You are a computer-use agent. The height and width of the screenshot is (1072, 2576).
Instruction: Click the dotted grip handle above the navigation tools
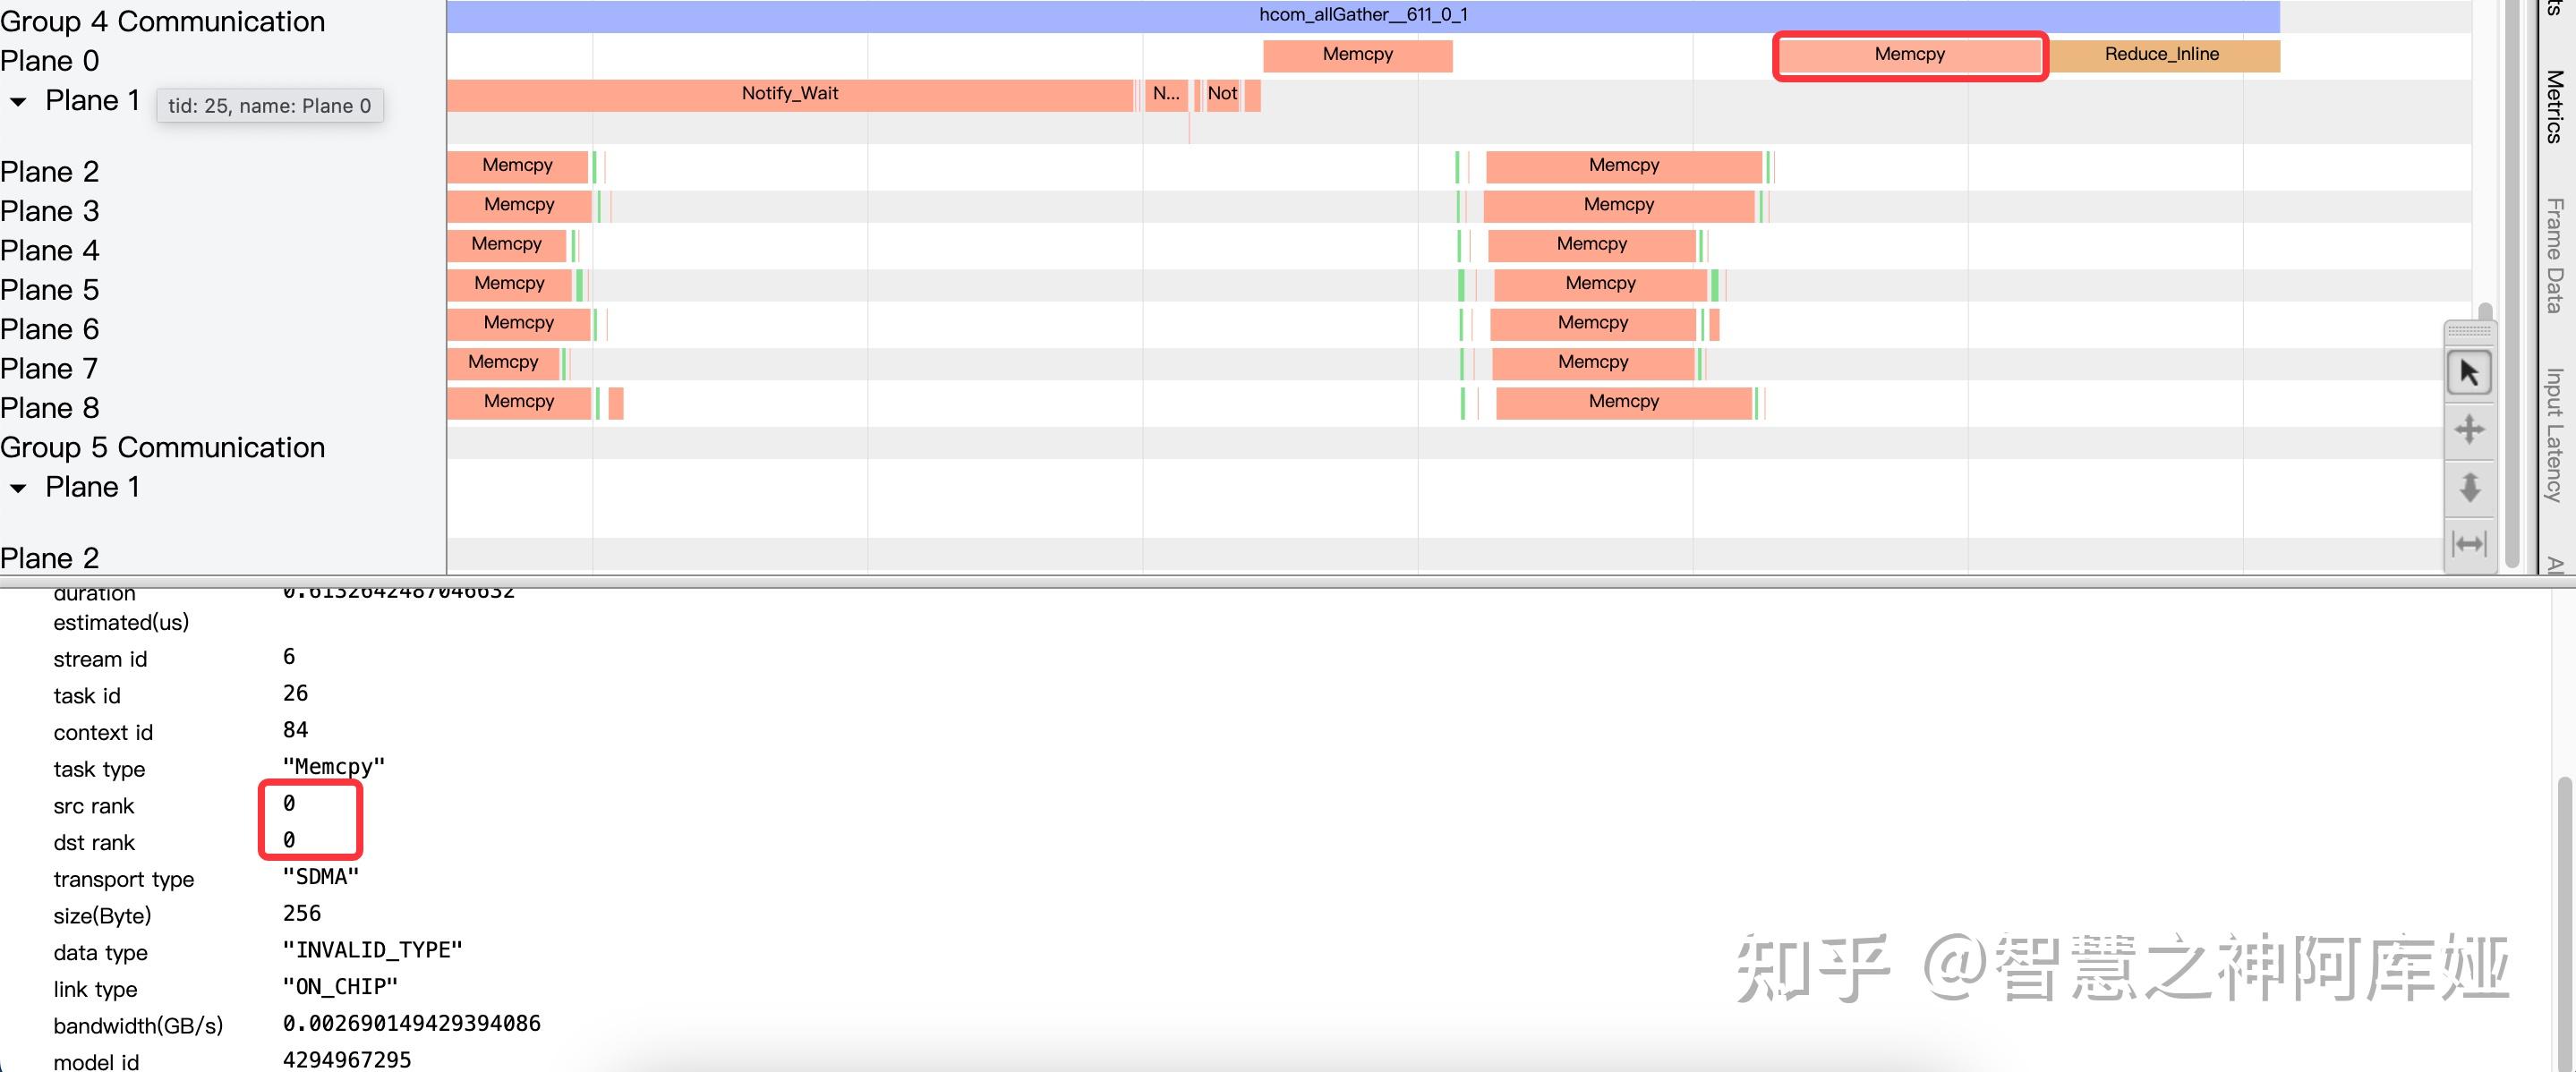coord(2469,333)
